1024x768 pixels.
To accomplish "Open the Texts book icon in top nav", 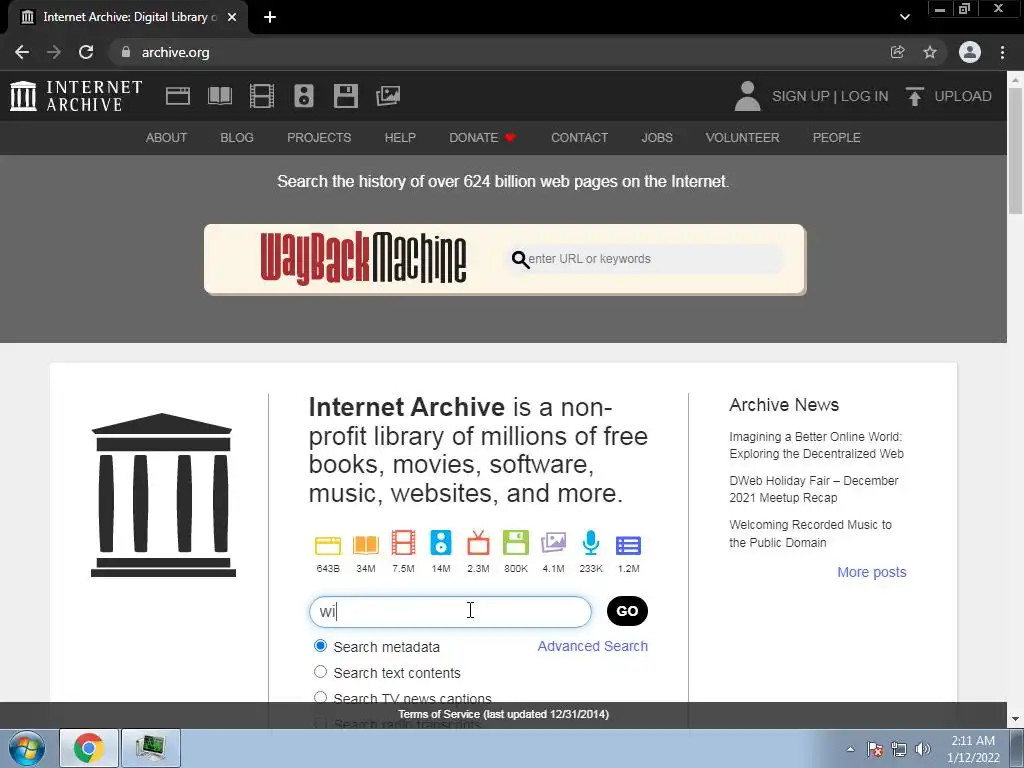I will coord(219,96).
